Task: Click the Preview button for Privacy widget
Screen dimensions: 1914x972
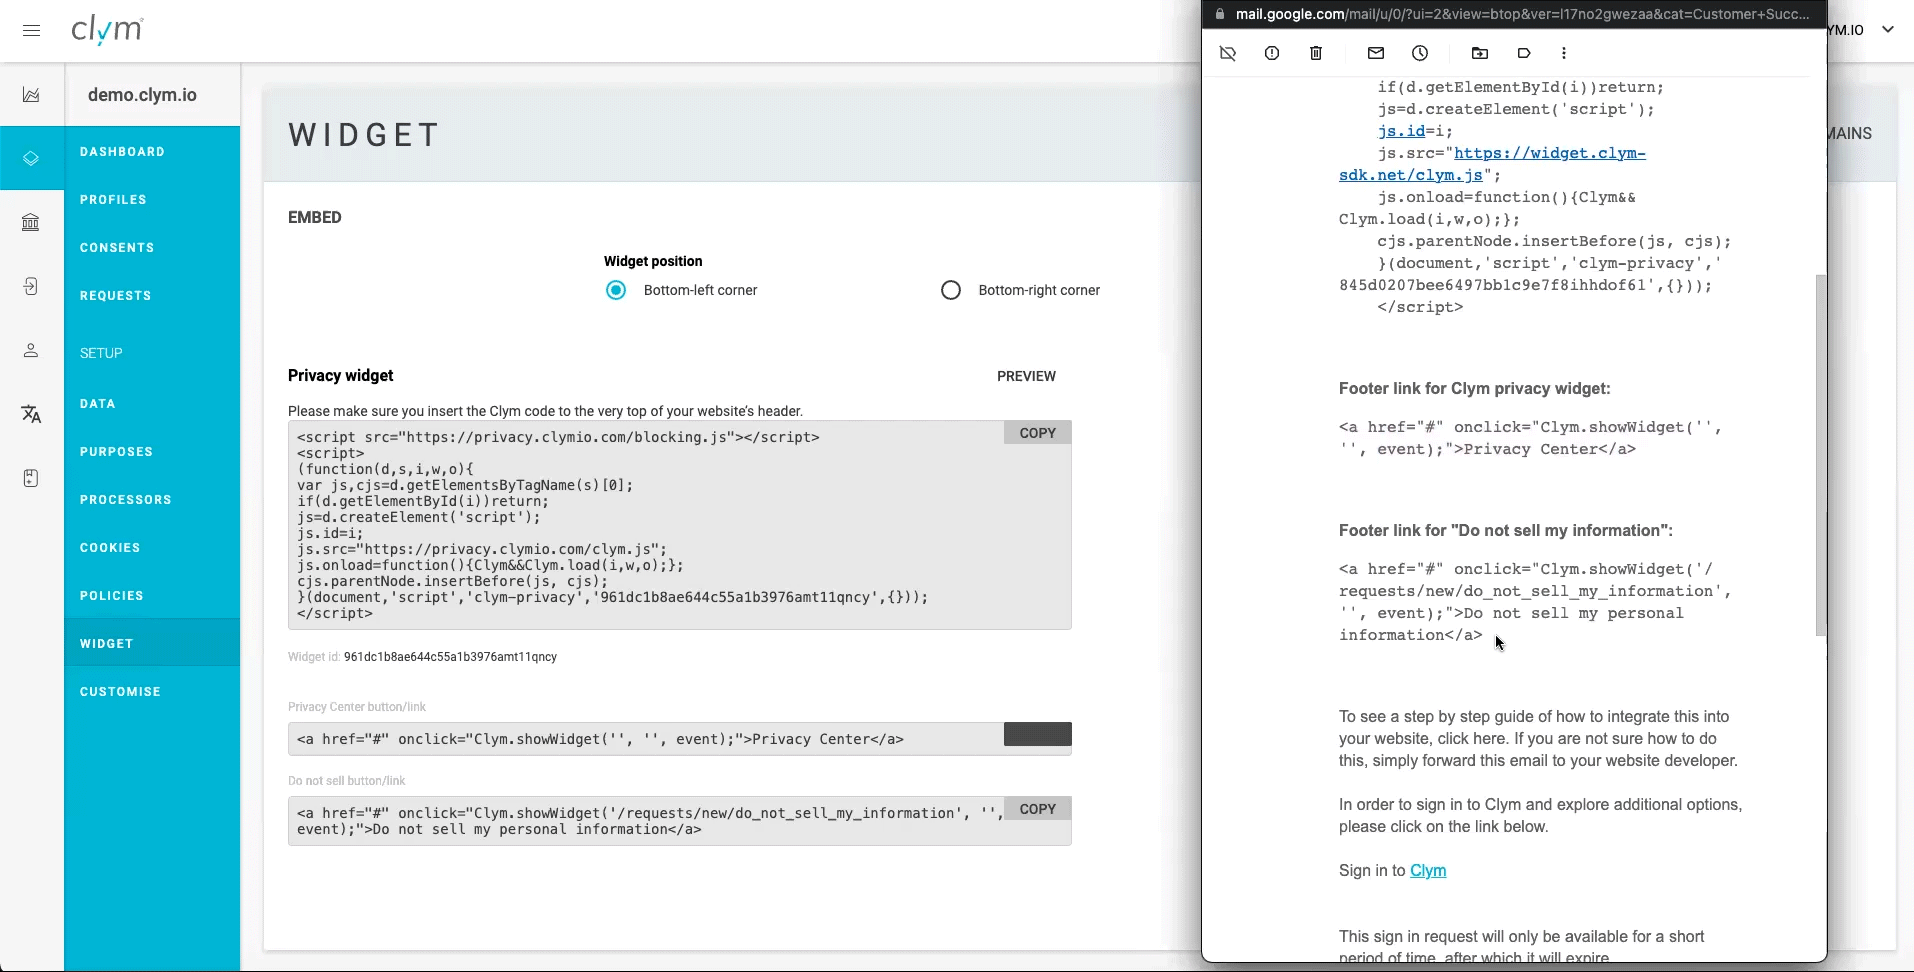Action: pos(1026,376)
